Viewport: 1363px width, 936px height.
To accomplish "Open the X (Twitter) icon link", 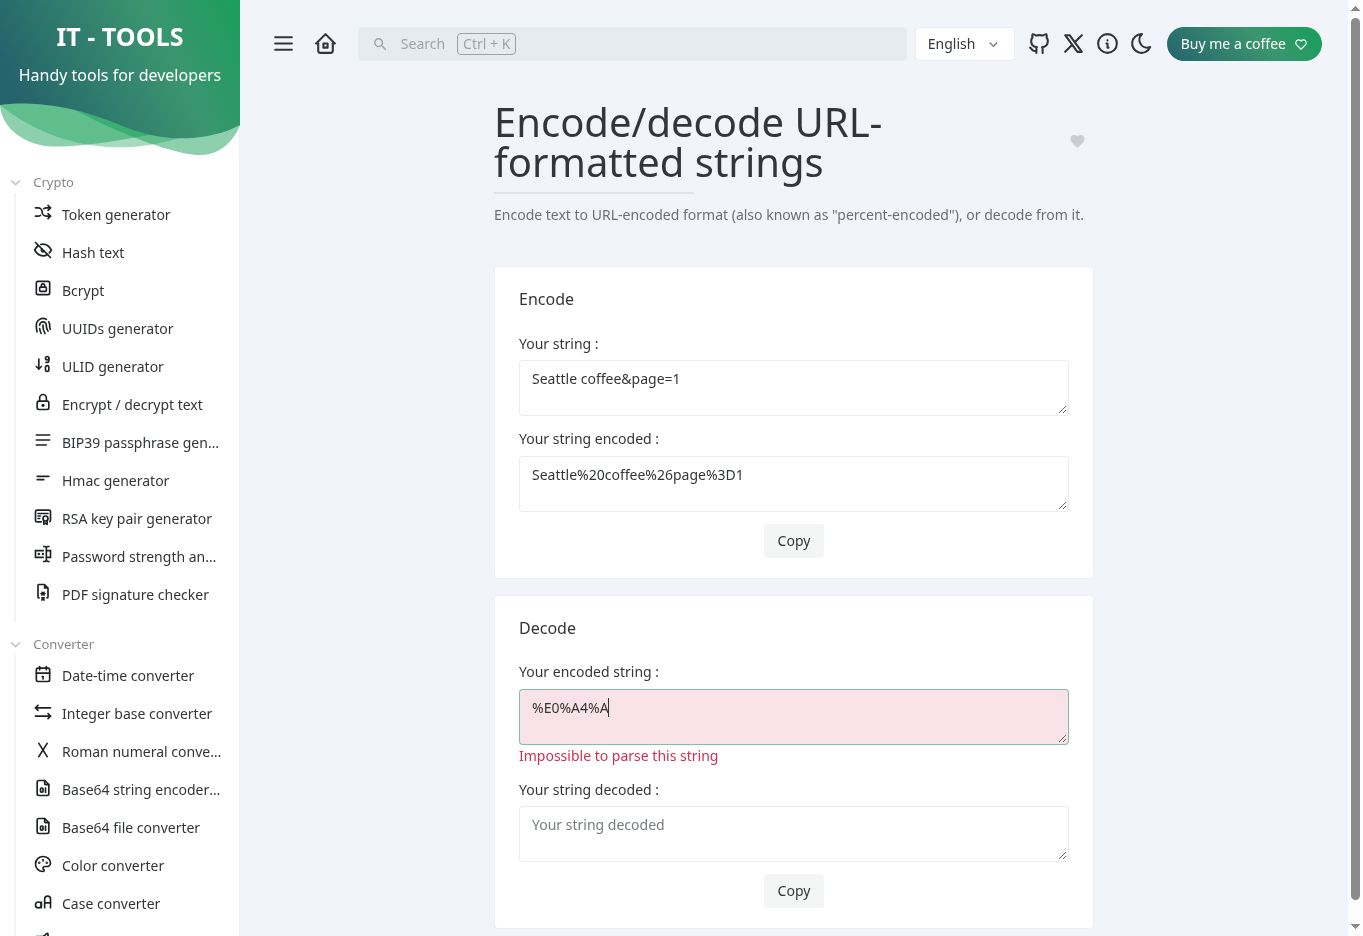I will 1073,44.
